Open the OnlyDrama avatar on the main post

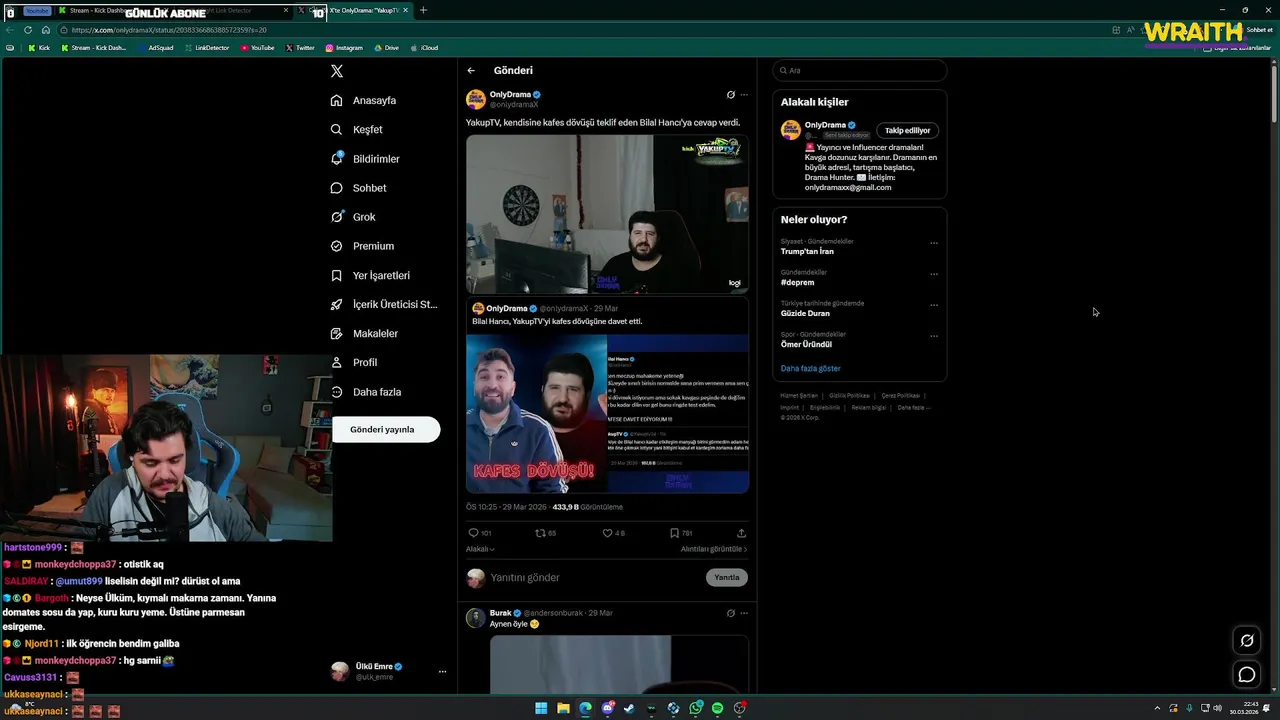tap(476, 99)
